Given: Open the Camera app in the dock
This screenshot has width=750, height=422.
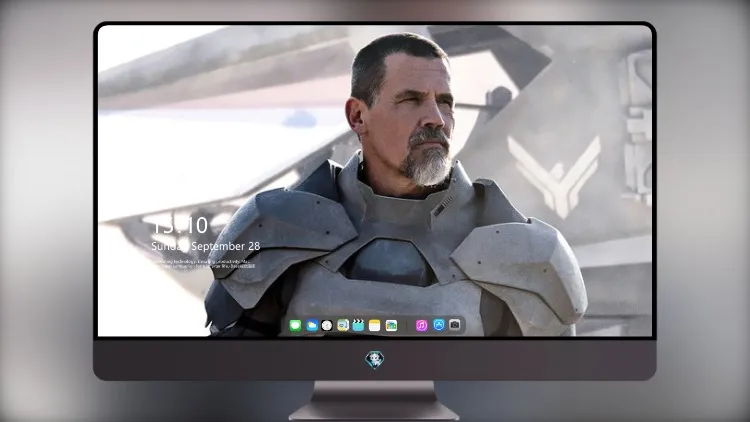Looking at the screenshot, I should pos(455,325).
